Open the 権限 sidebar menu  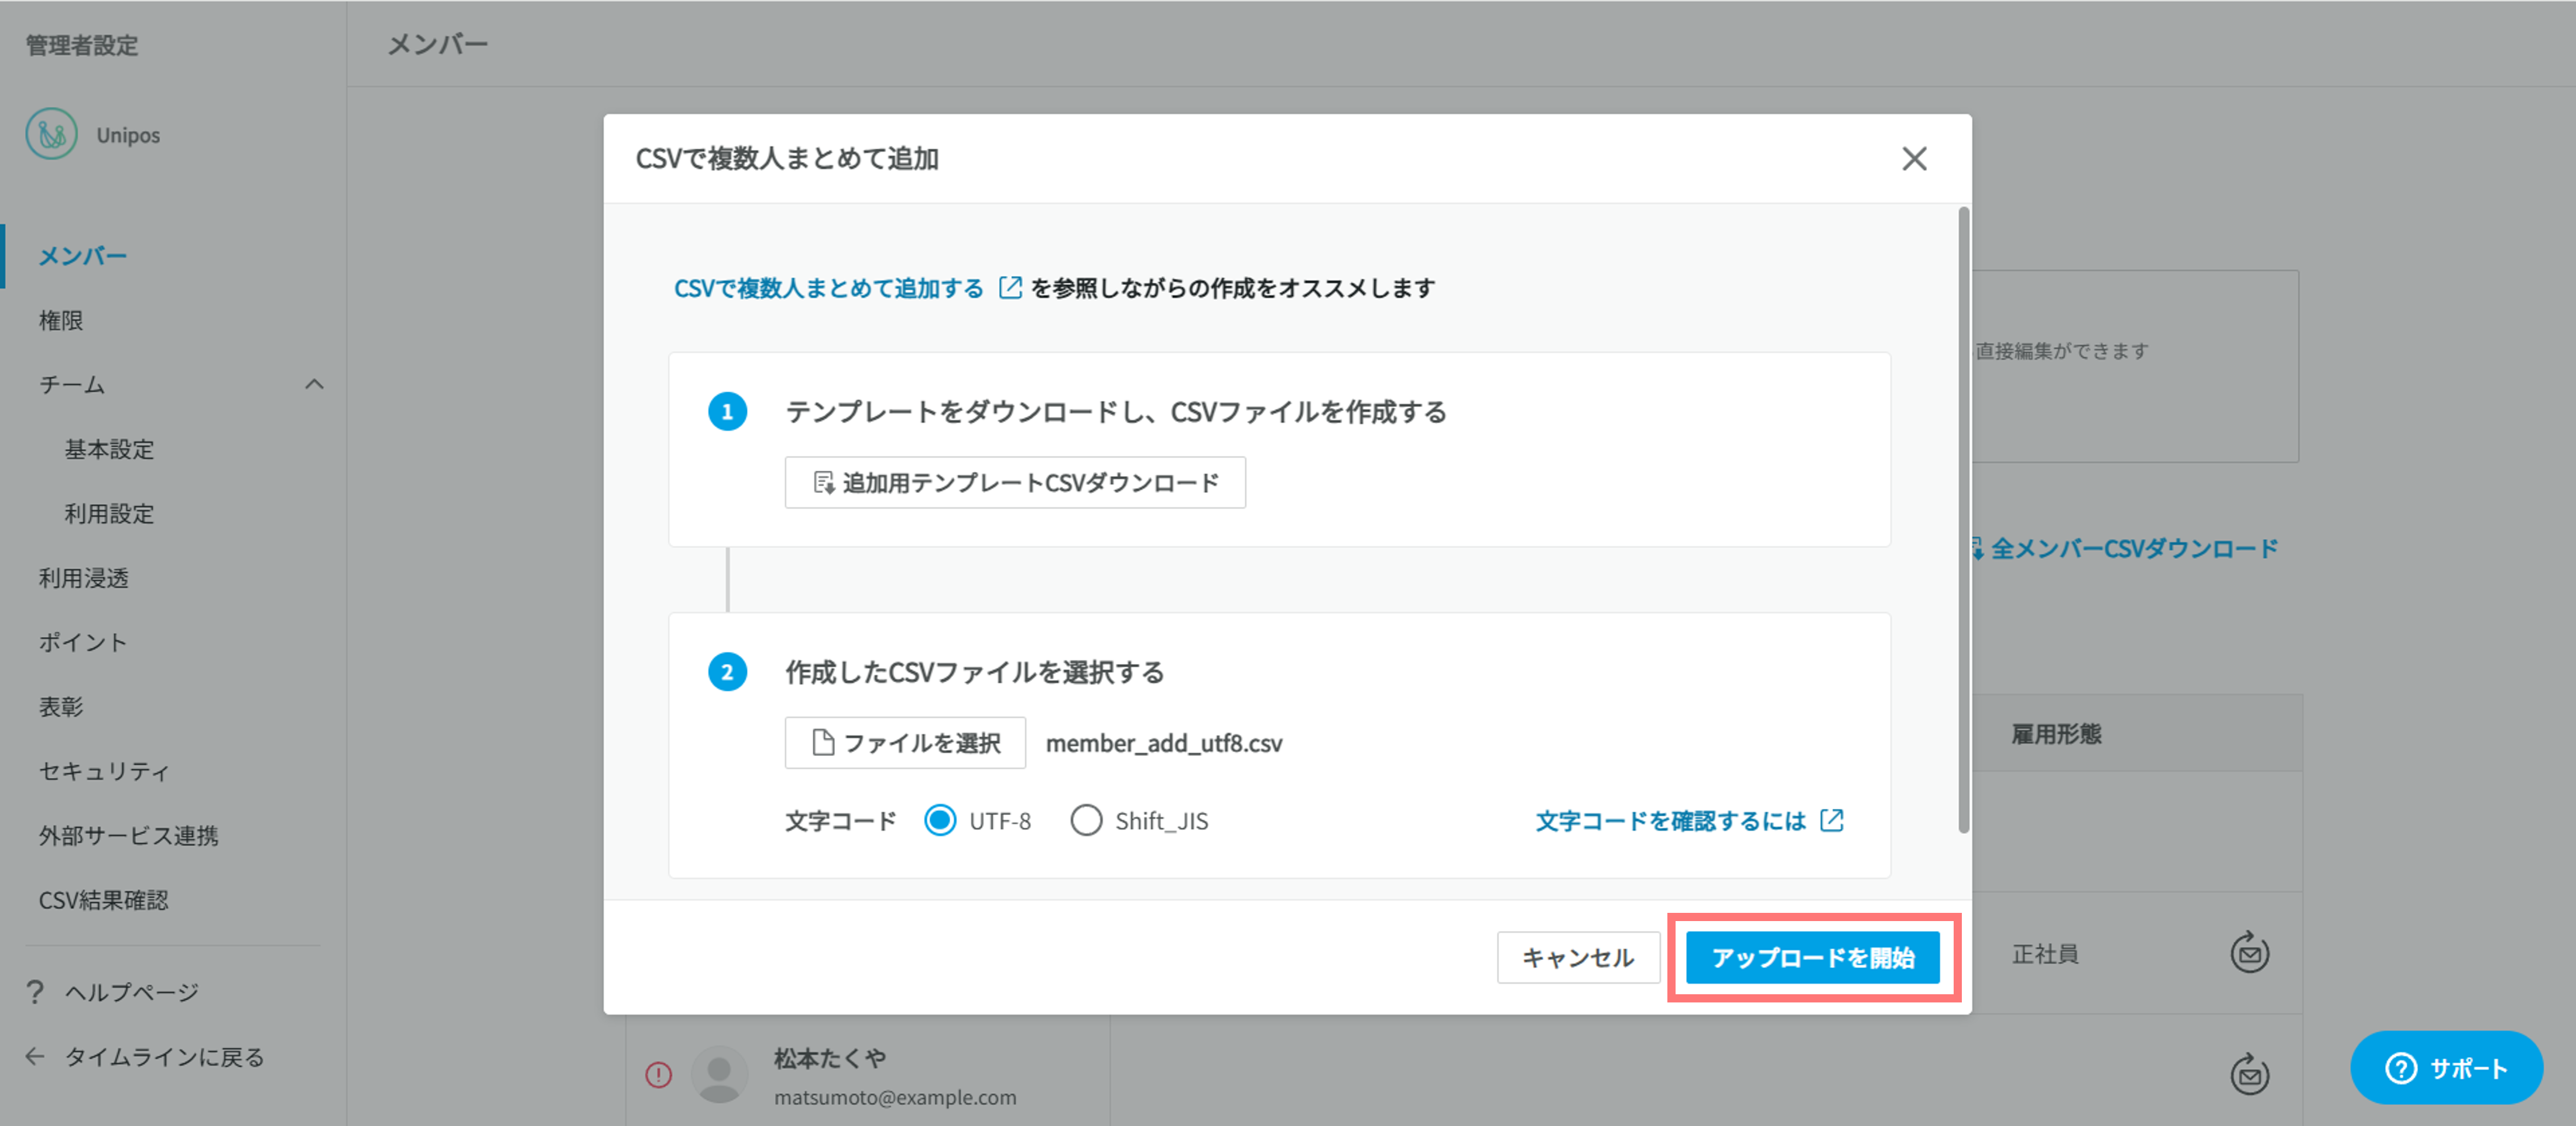click(61, 321)
